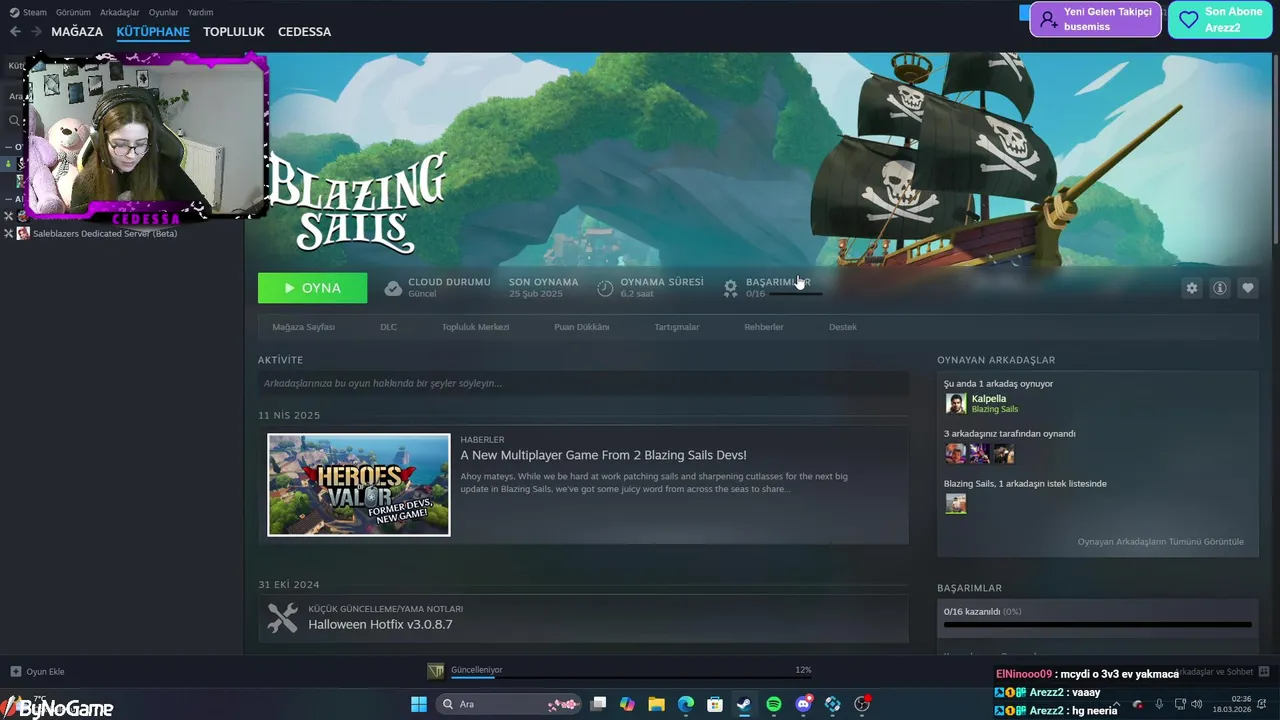
Task: Switch to the MAĞAZA tab
Action: click(x=77, y=32)
